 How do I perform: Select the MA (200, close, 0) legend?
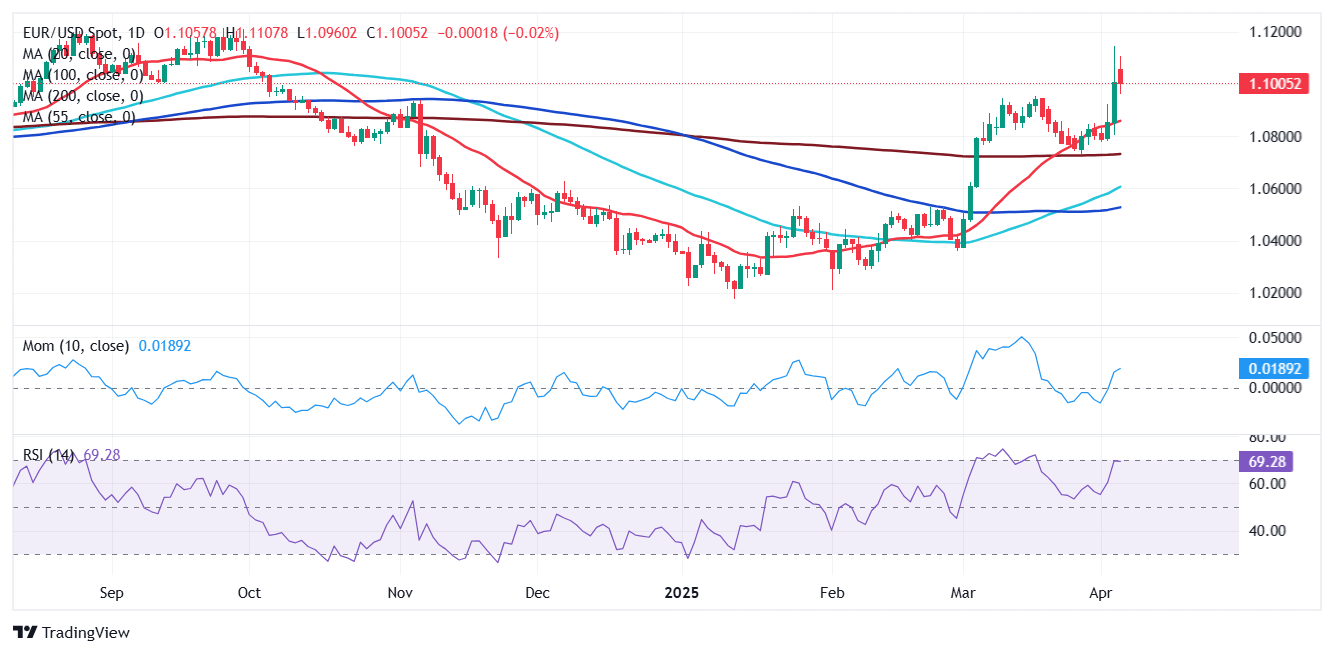click(x=82, y=96)
